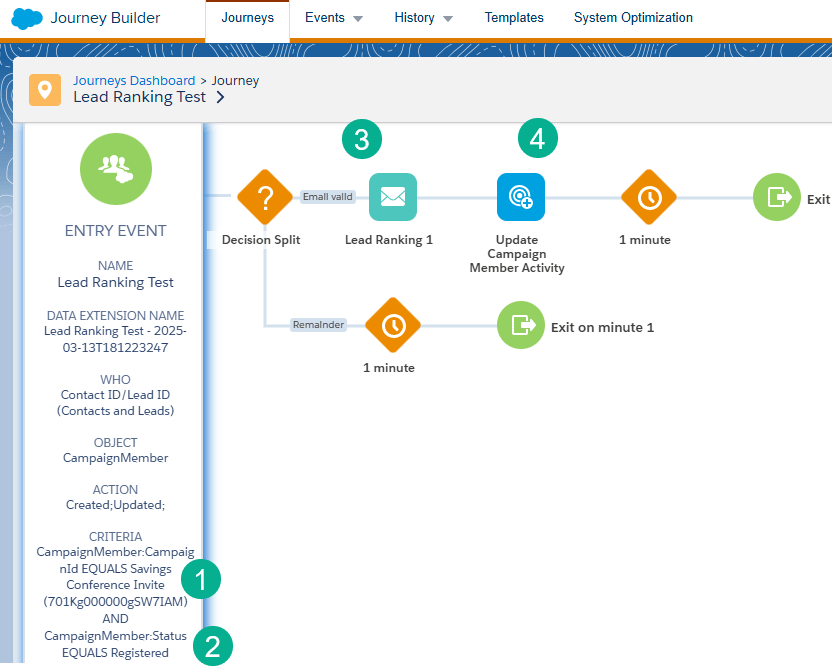Viewport: 832px width, 667px height.
Task: Click the Remainder path 1 minute wait icon
Action: point(393,325)
